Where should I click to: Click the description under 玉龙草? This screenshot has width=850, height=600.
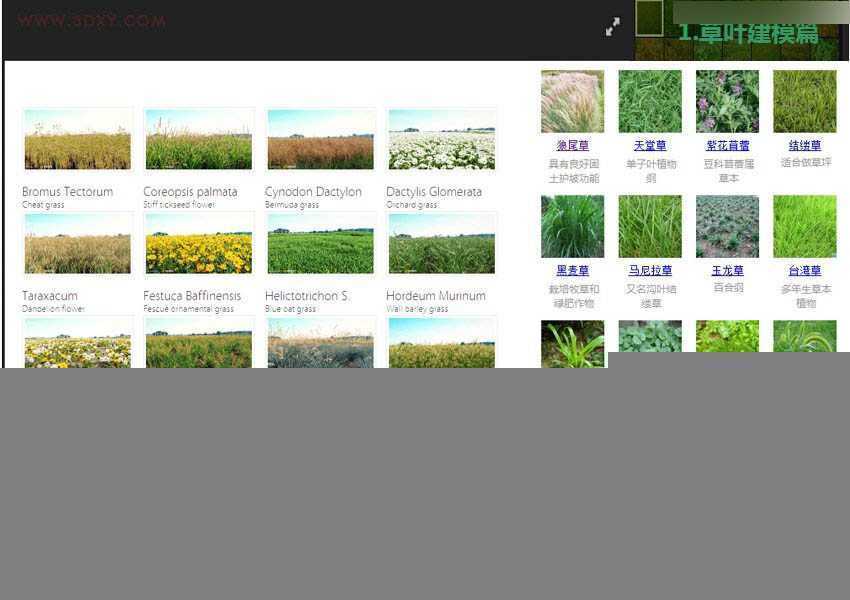728,288
